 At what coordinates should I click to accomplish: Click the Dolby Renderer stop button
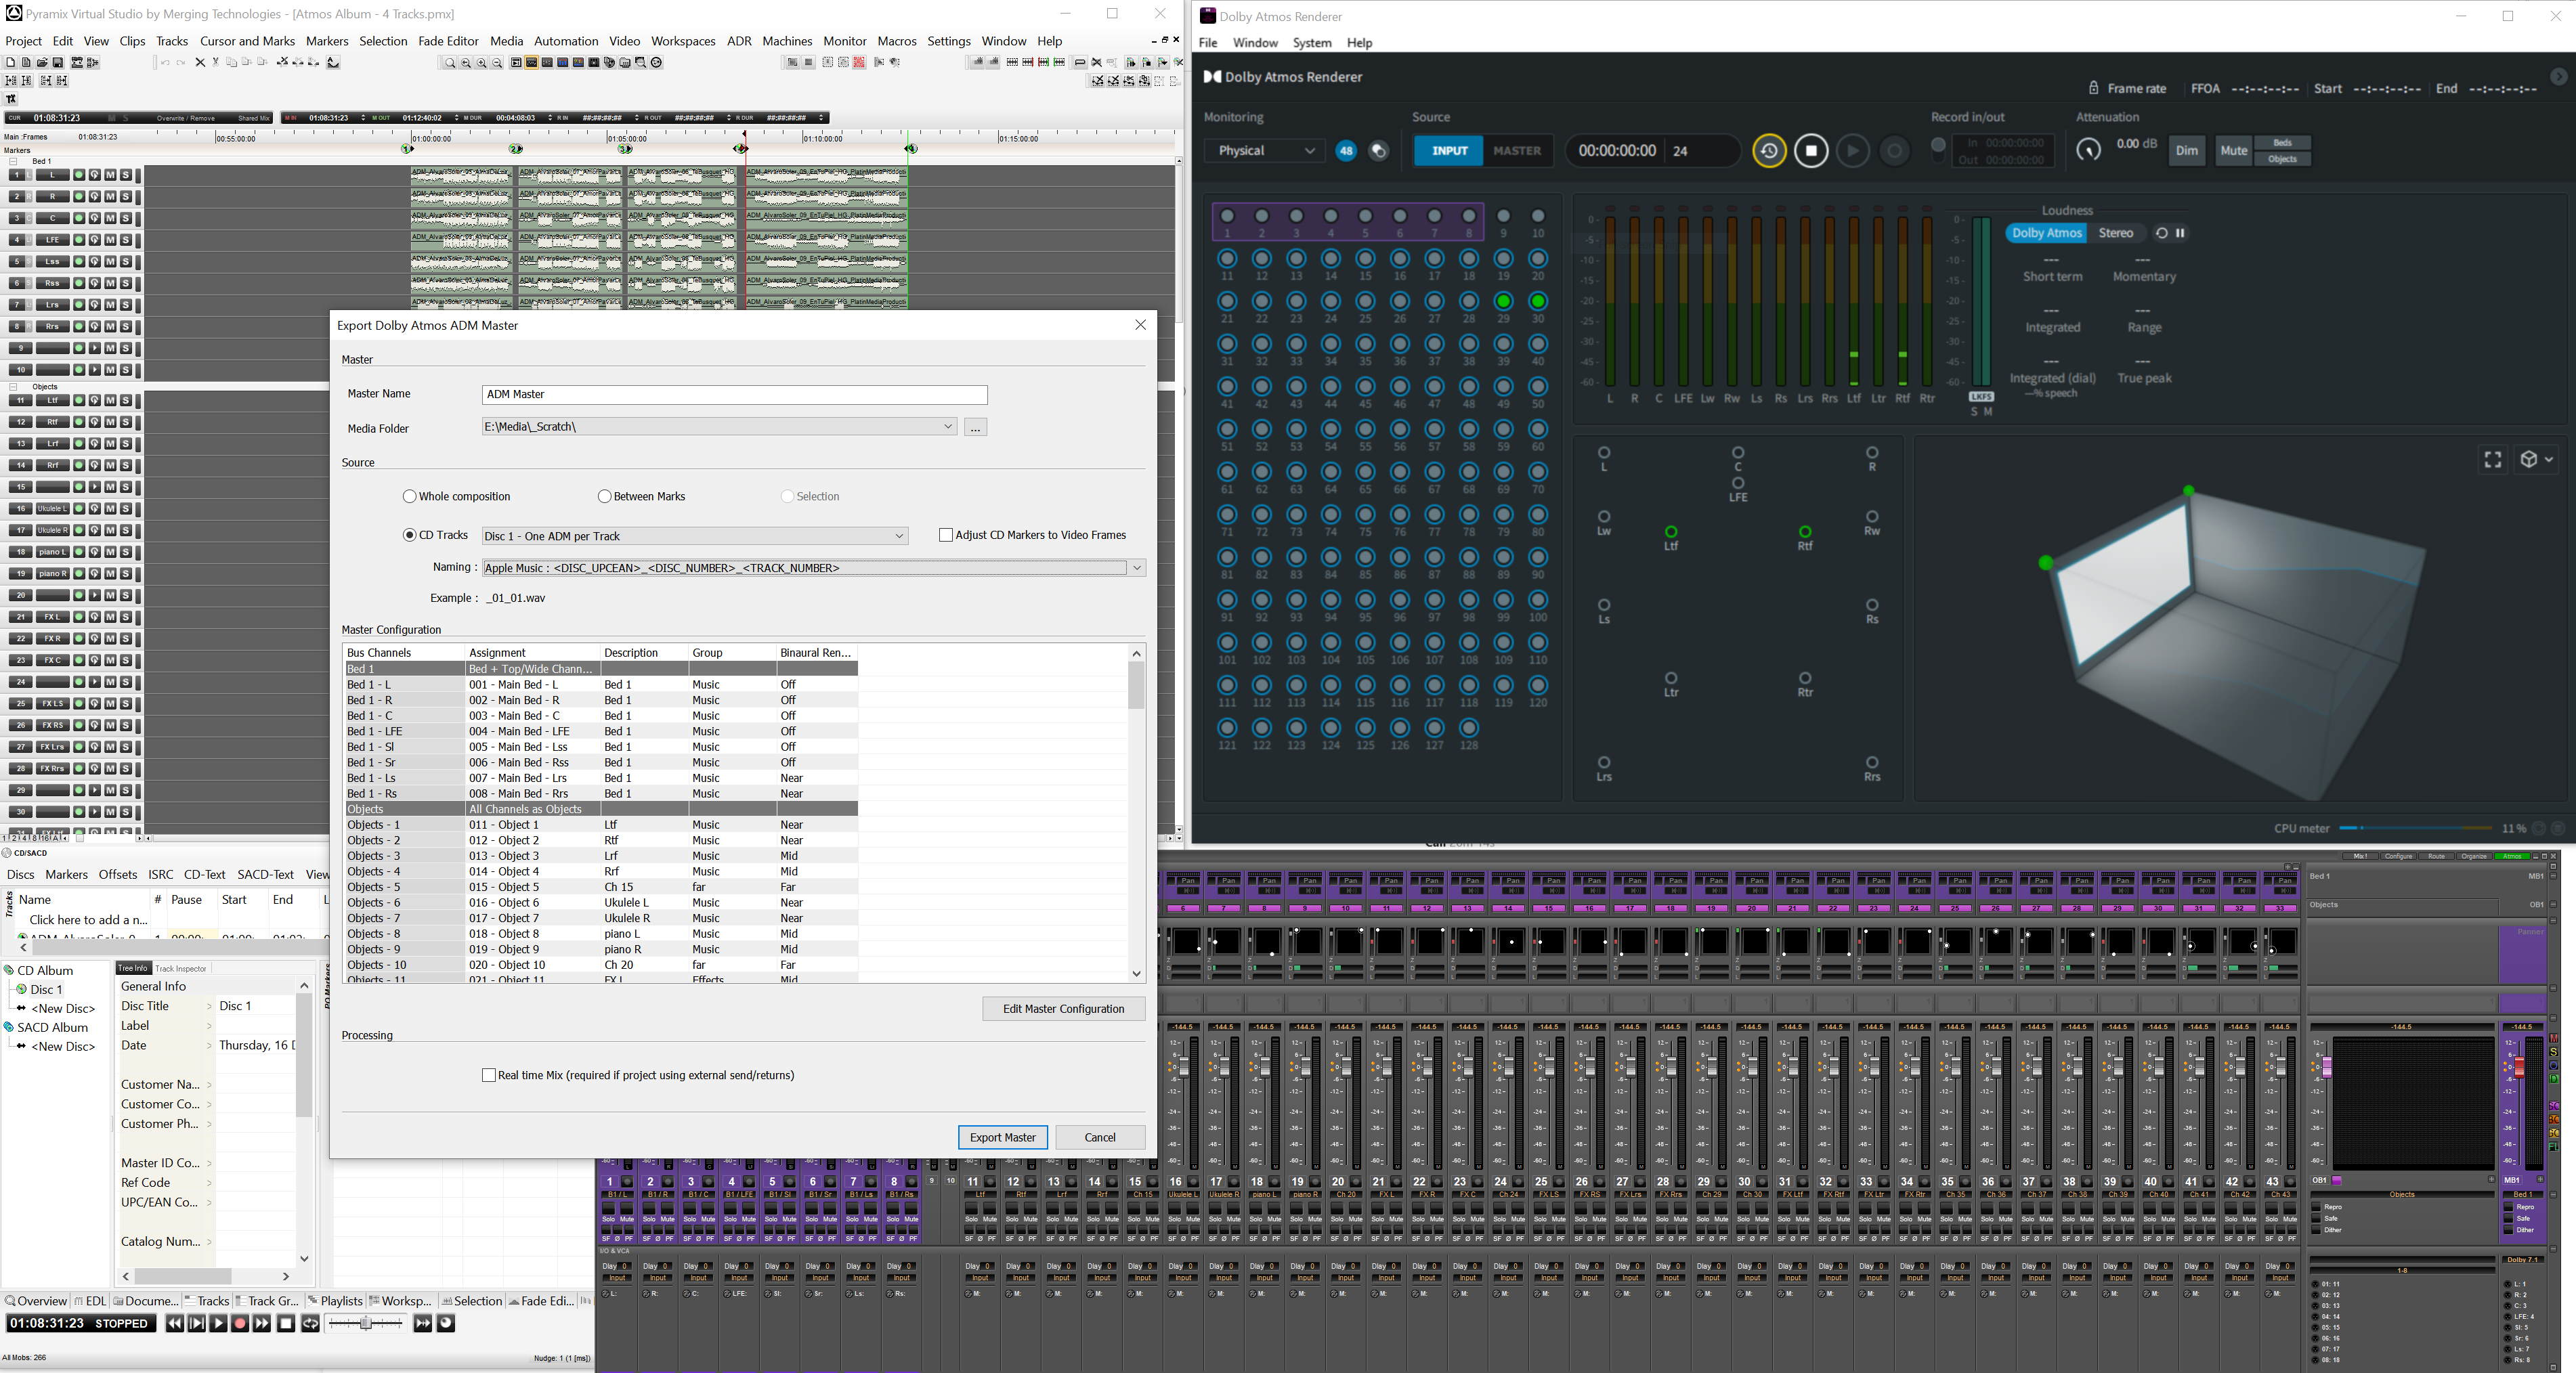1810,151
